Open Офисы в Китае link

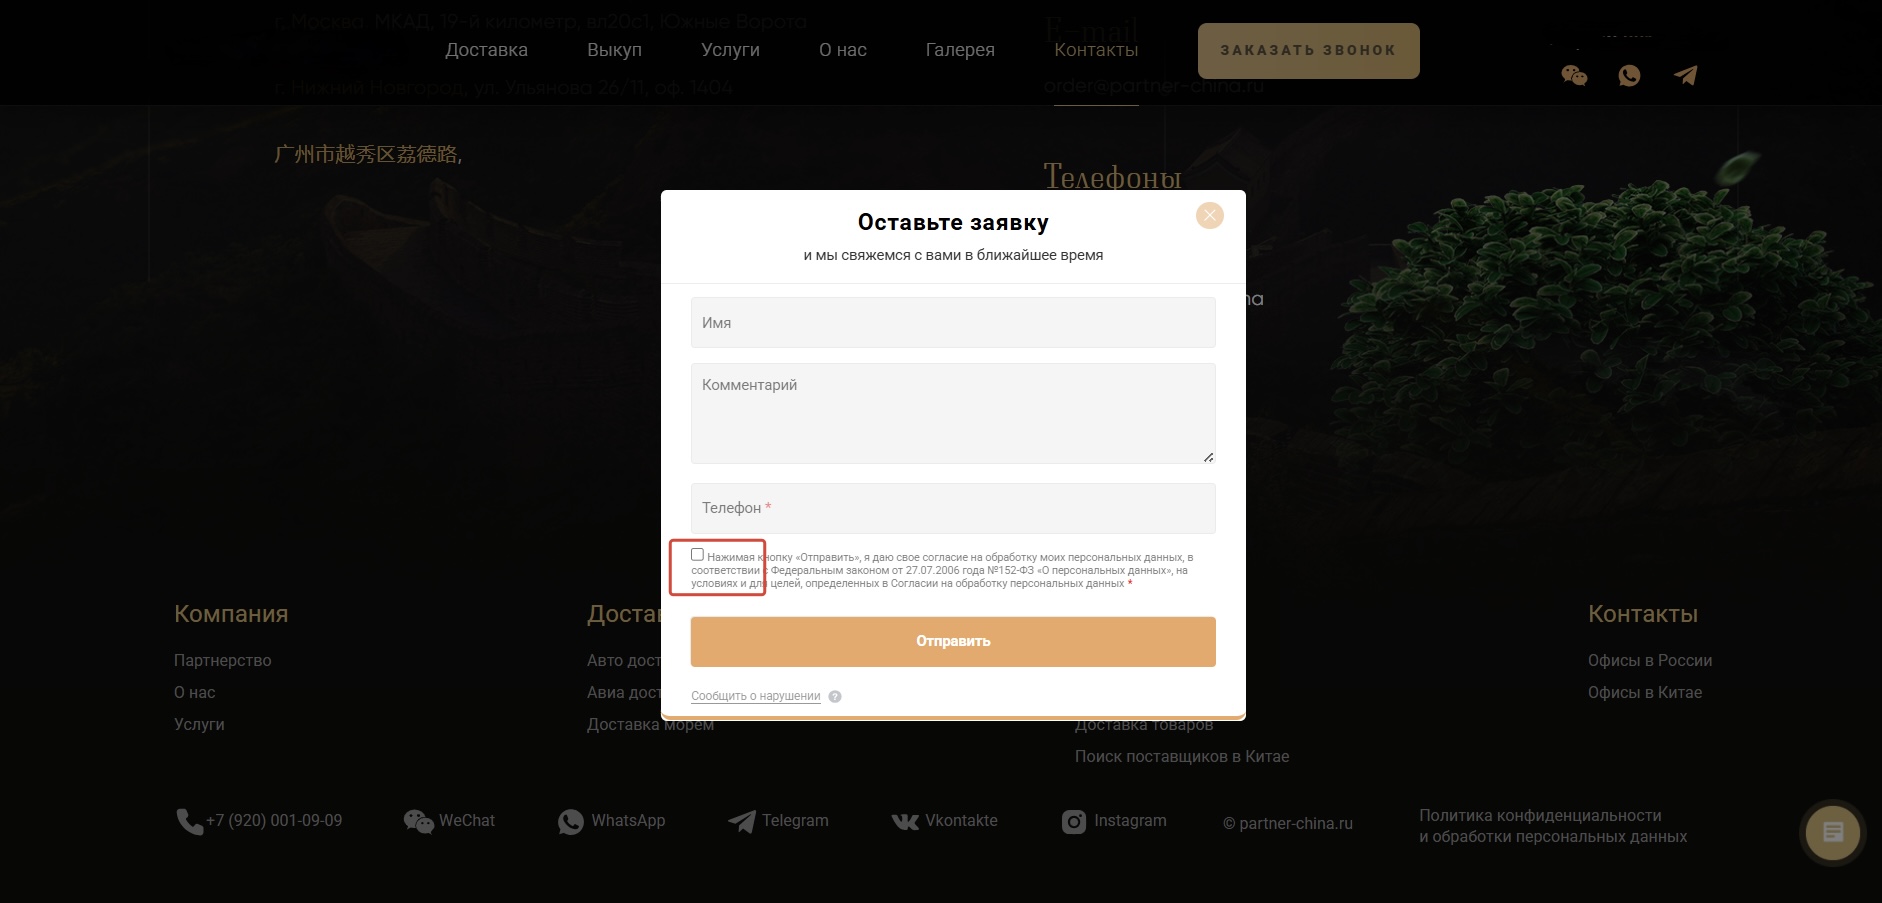click(x=1645, y=692)
